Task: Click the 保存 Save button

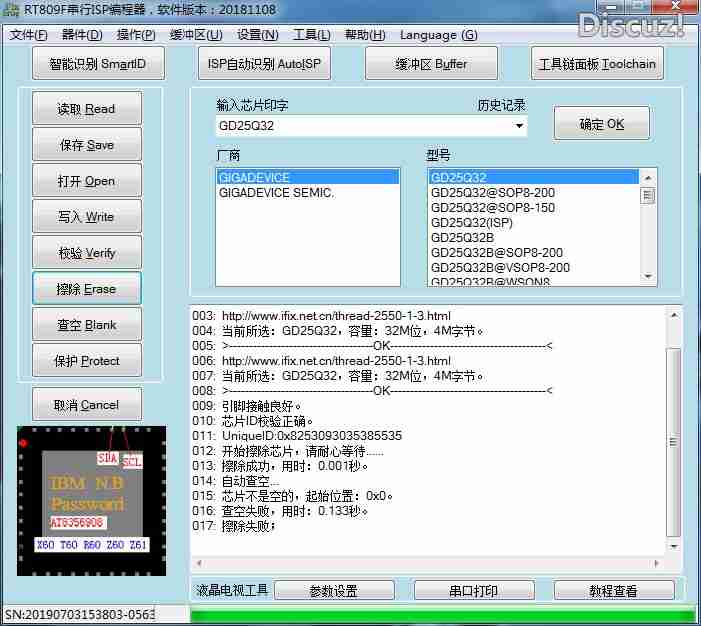Action: 87,145
